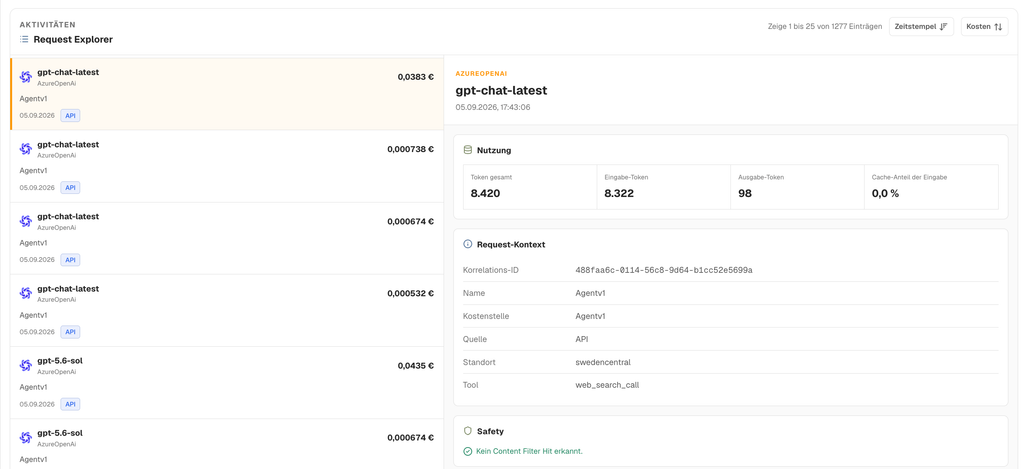Image resolution: width=1024 pixels, height=469 pixels.
Task: Click the Standort value swedencentral
Action: [x=603, y=362]
